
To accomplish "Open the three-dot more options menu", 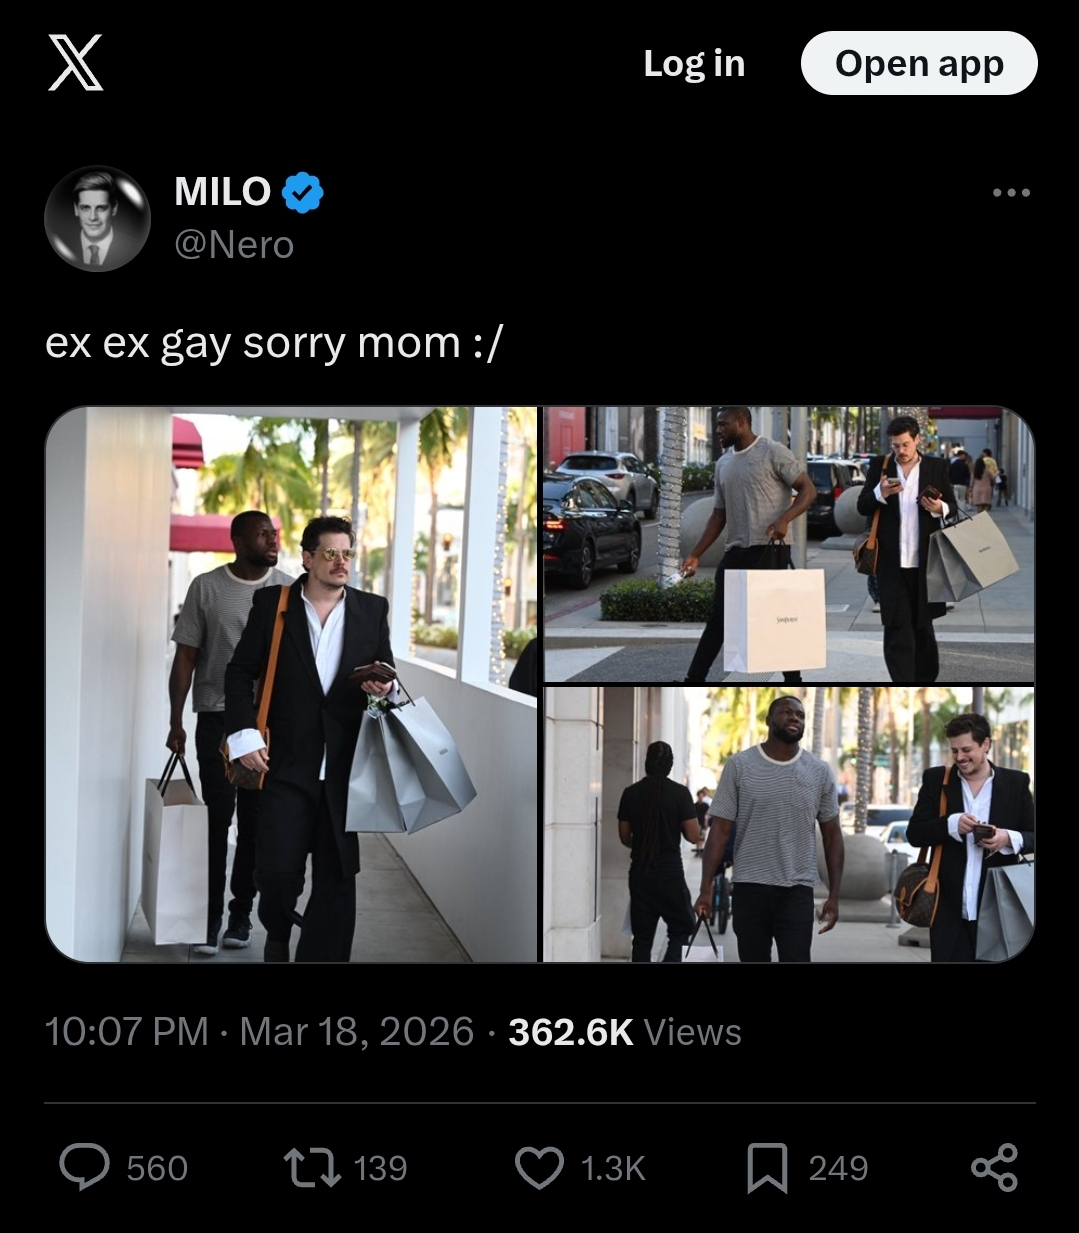I will (1011, 192).
